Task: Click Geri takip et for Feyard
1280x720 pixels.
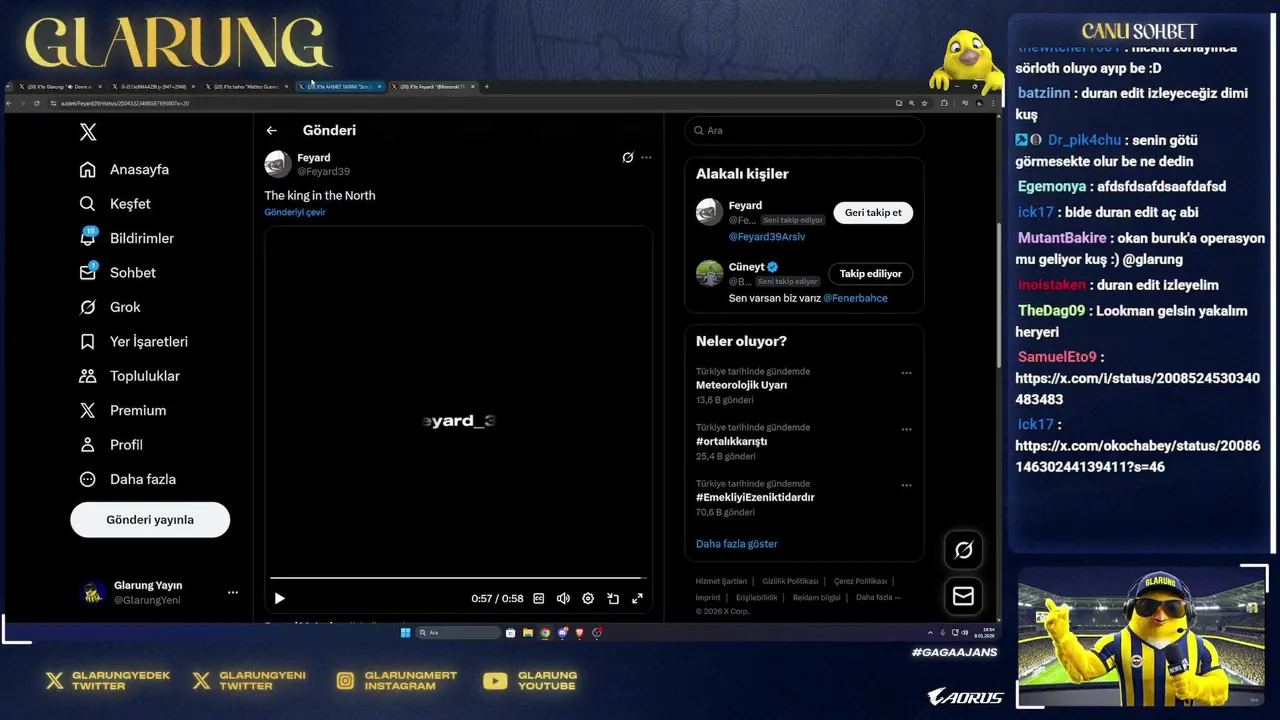Action: (873, 213)
